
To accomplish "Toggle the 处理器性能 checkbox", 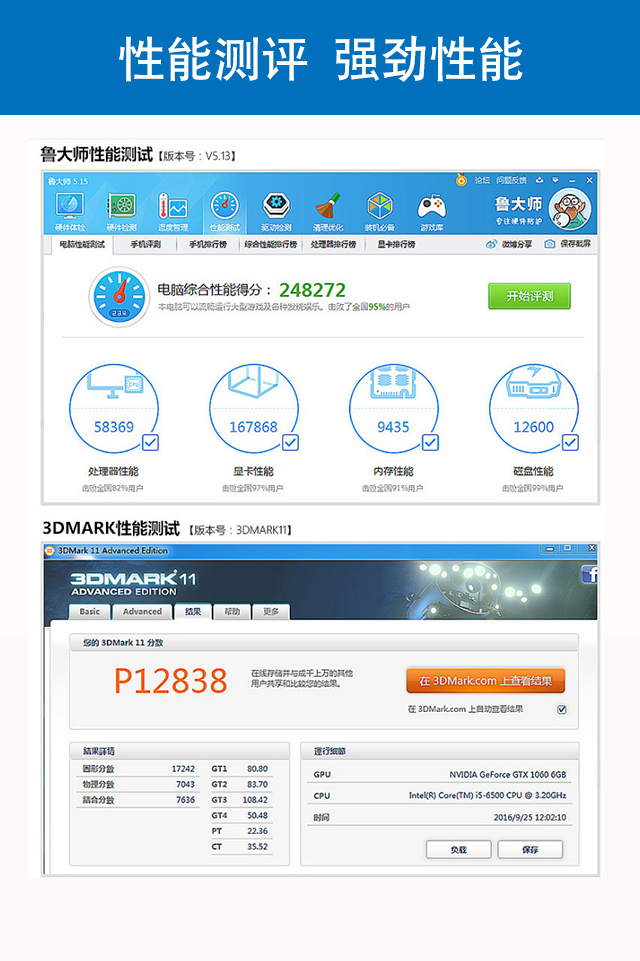I will 150,443.
